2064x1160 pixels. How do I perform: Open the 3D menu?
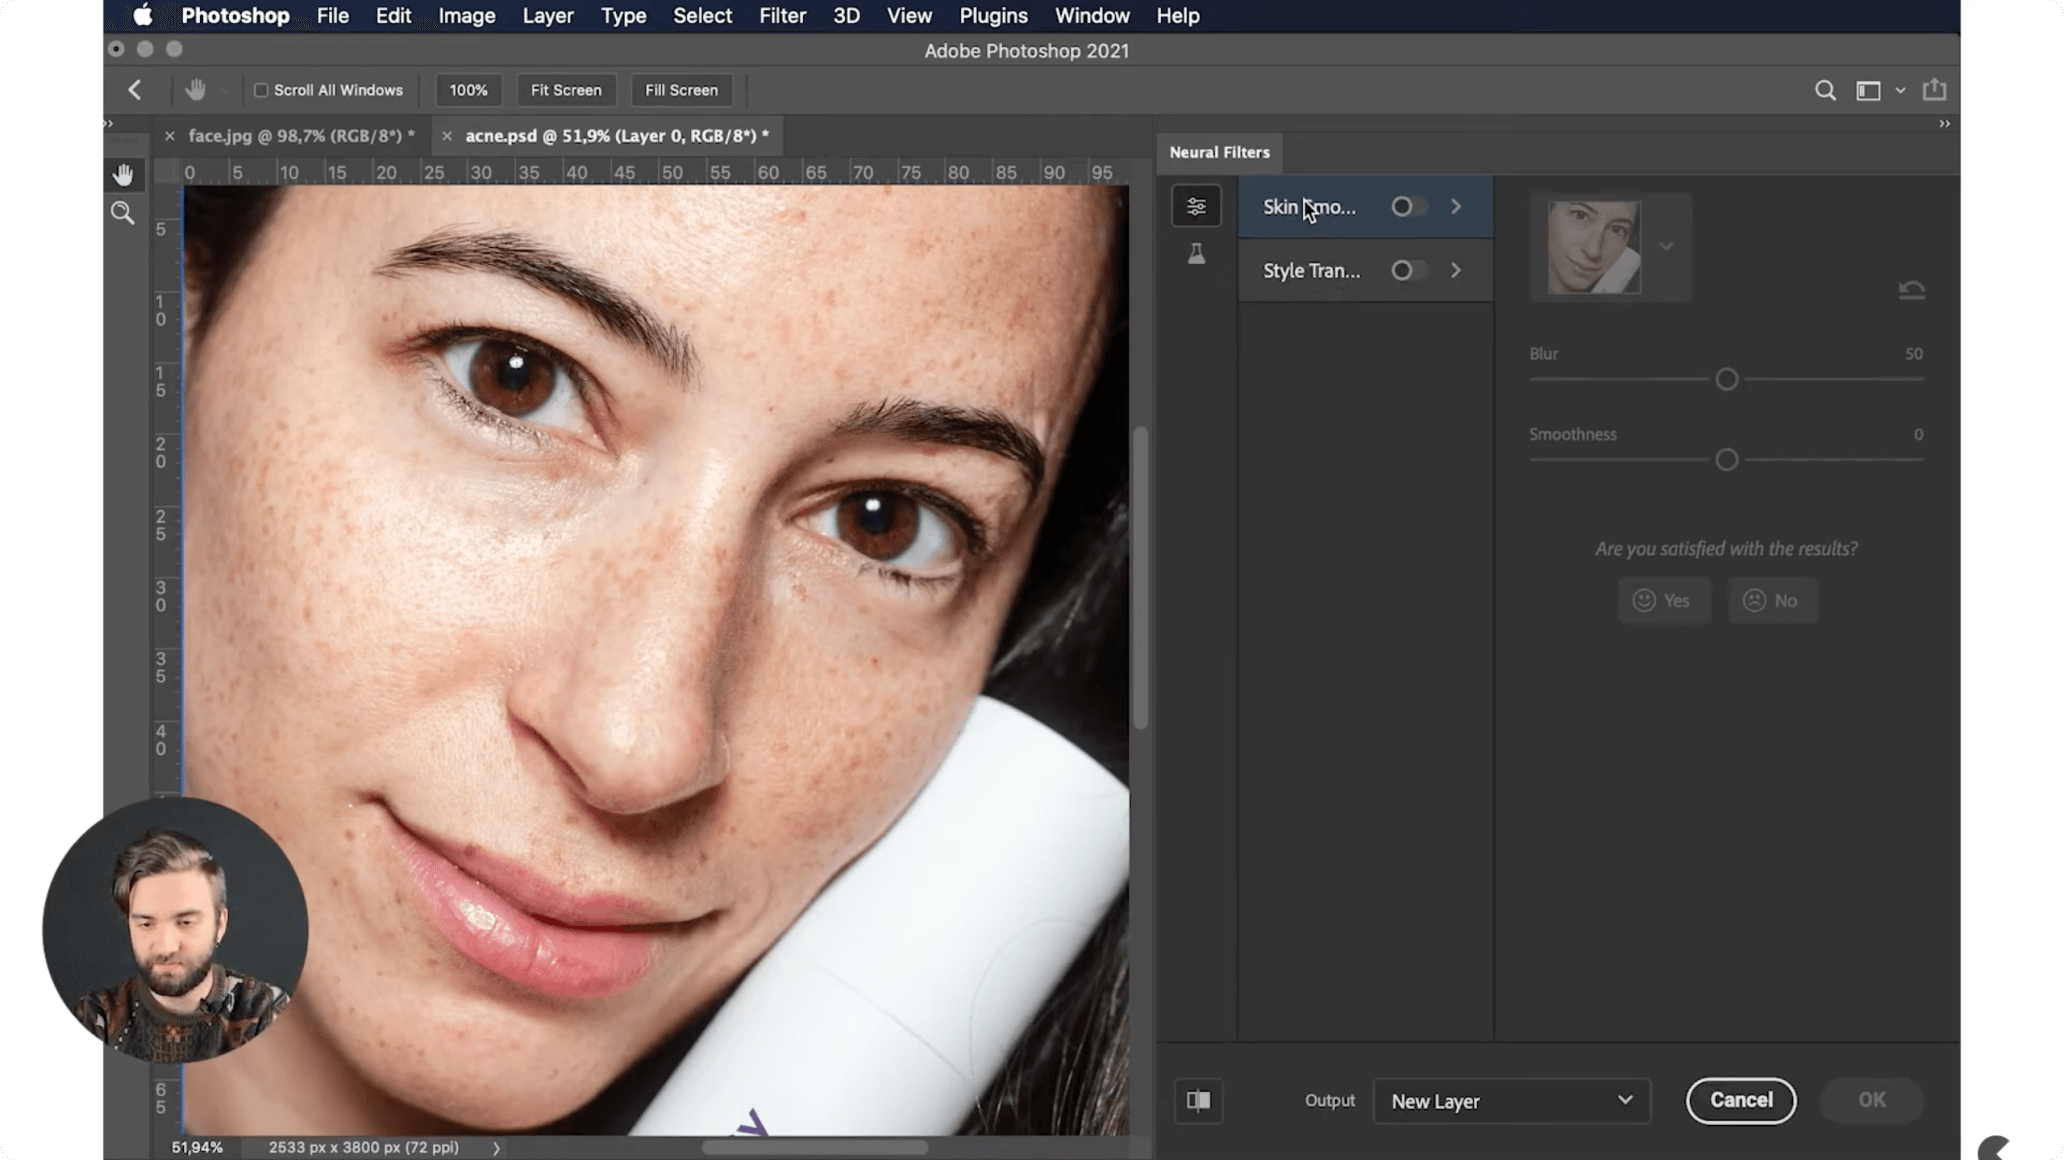(x=846, y=16)
